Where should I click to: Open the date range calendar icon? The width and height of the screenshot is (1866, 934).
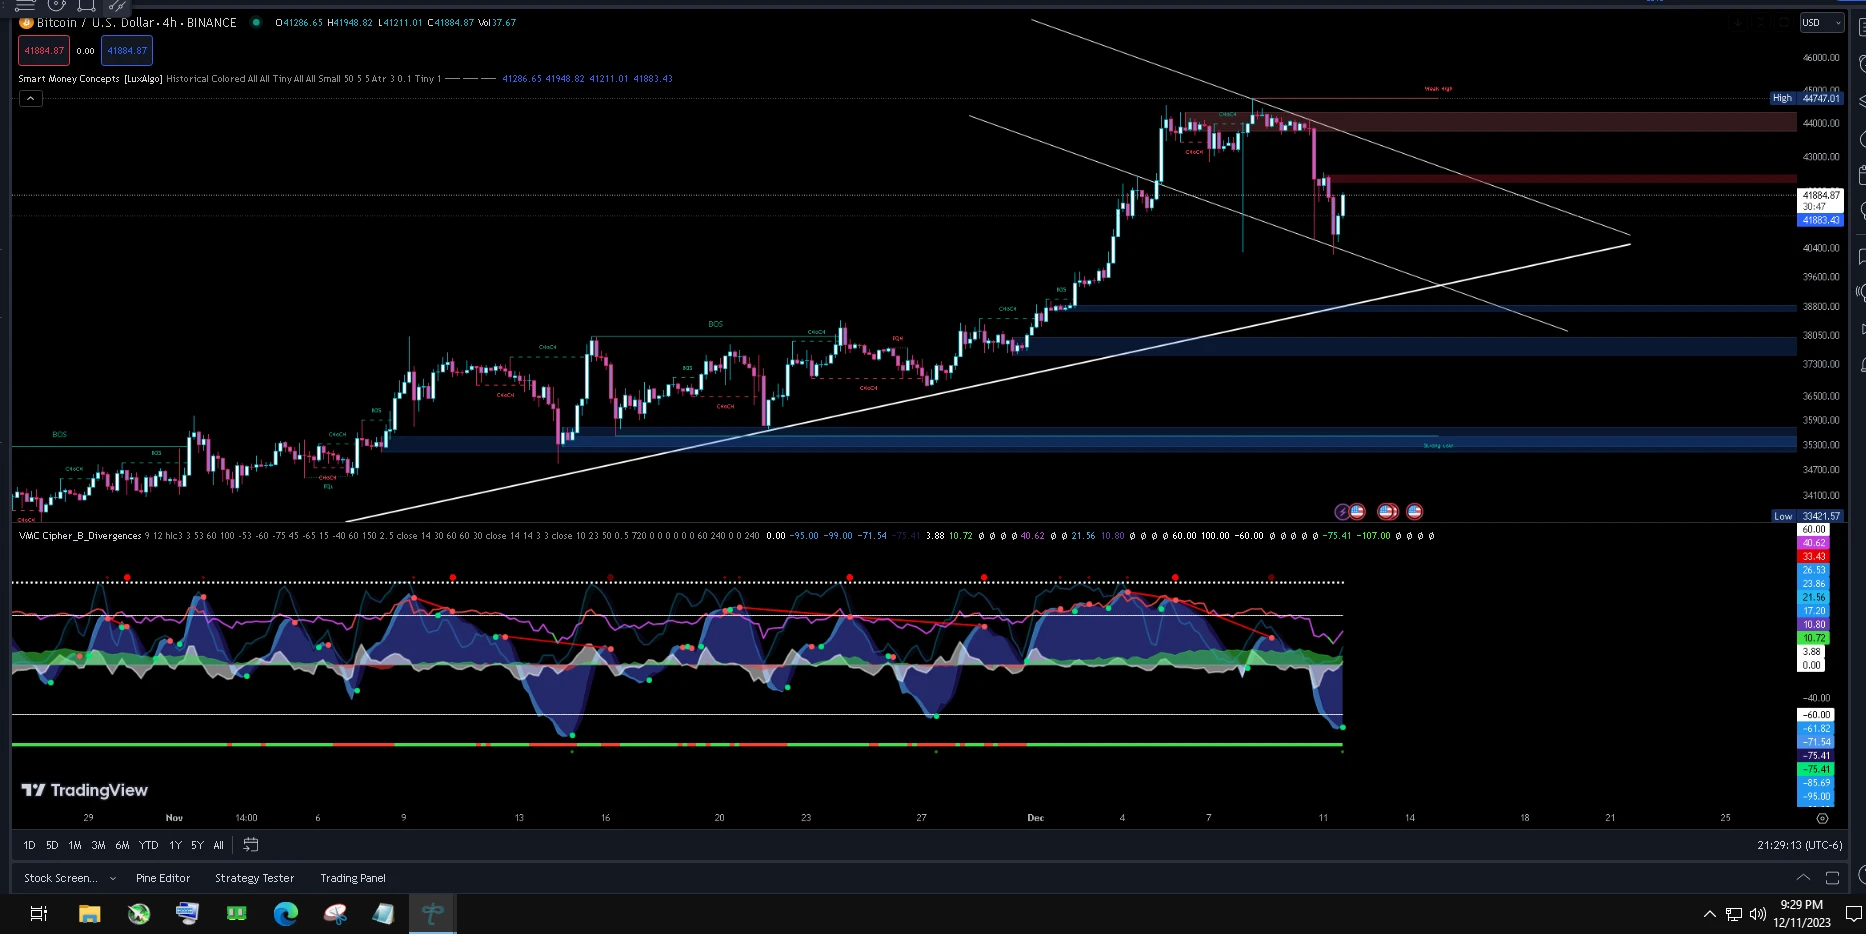[x=251, y=845]
